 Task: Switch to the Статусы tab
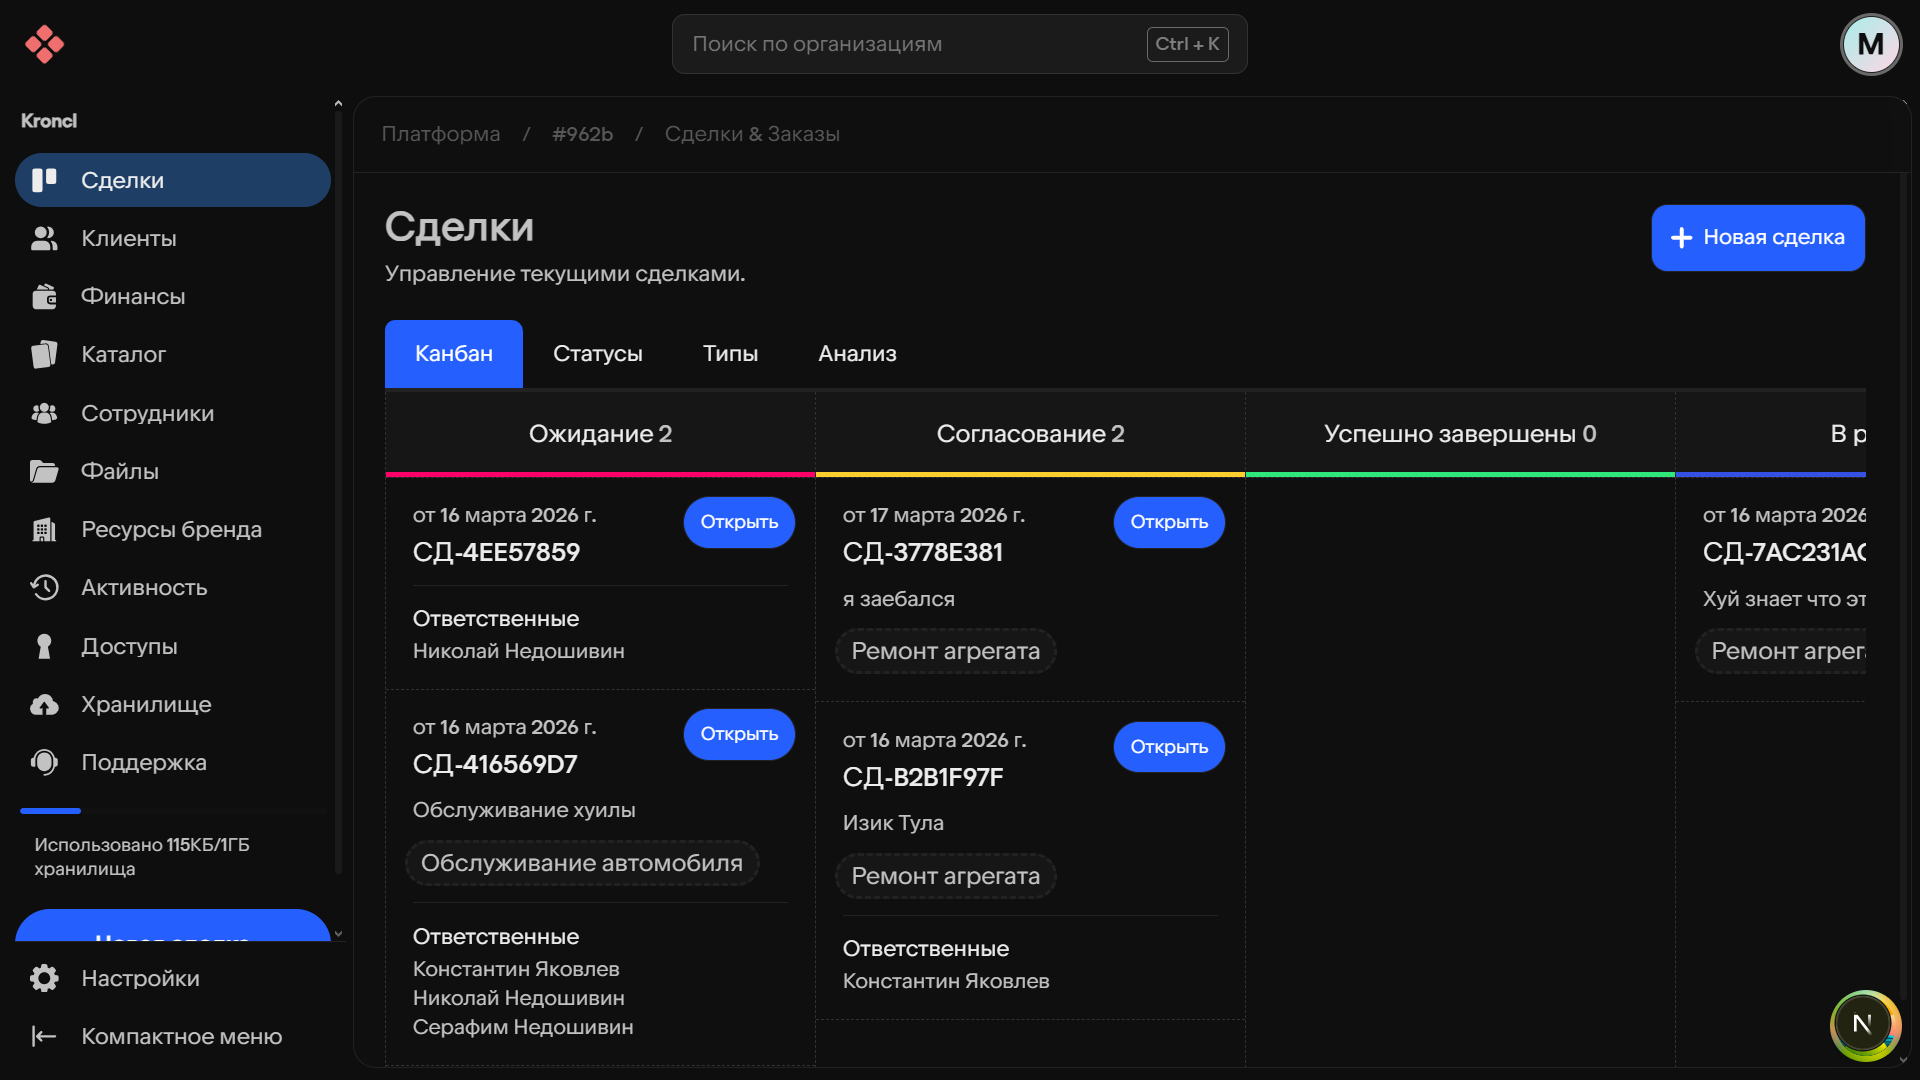597,354
